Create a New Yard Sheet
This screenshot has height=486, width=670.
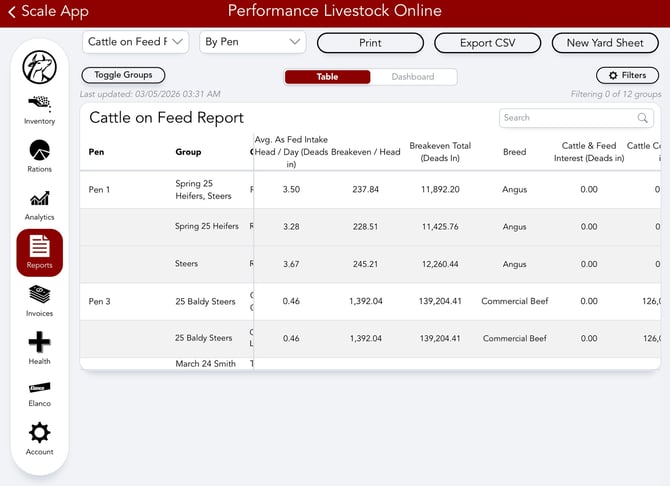point(604,43)
